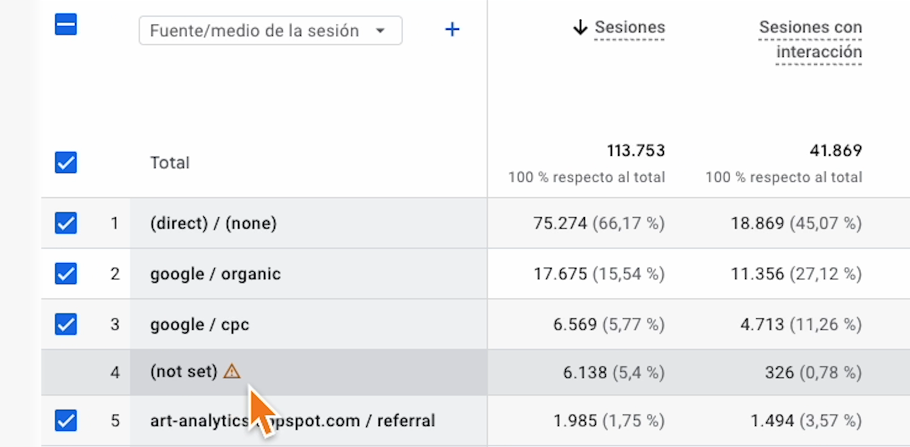Click the plus icon to add dimension
Image resolution: width=910 pixels, height=447 pixels.
pos(452,30)
